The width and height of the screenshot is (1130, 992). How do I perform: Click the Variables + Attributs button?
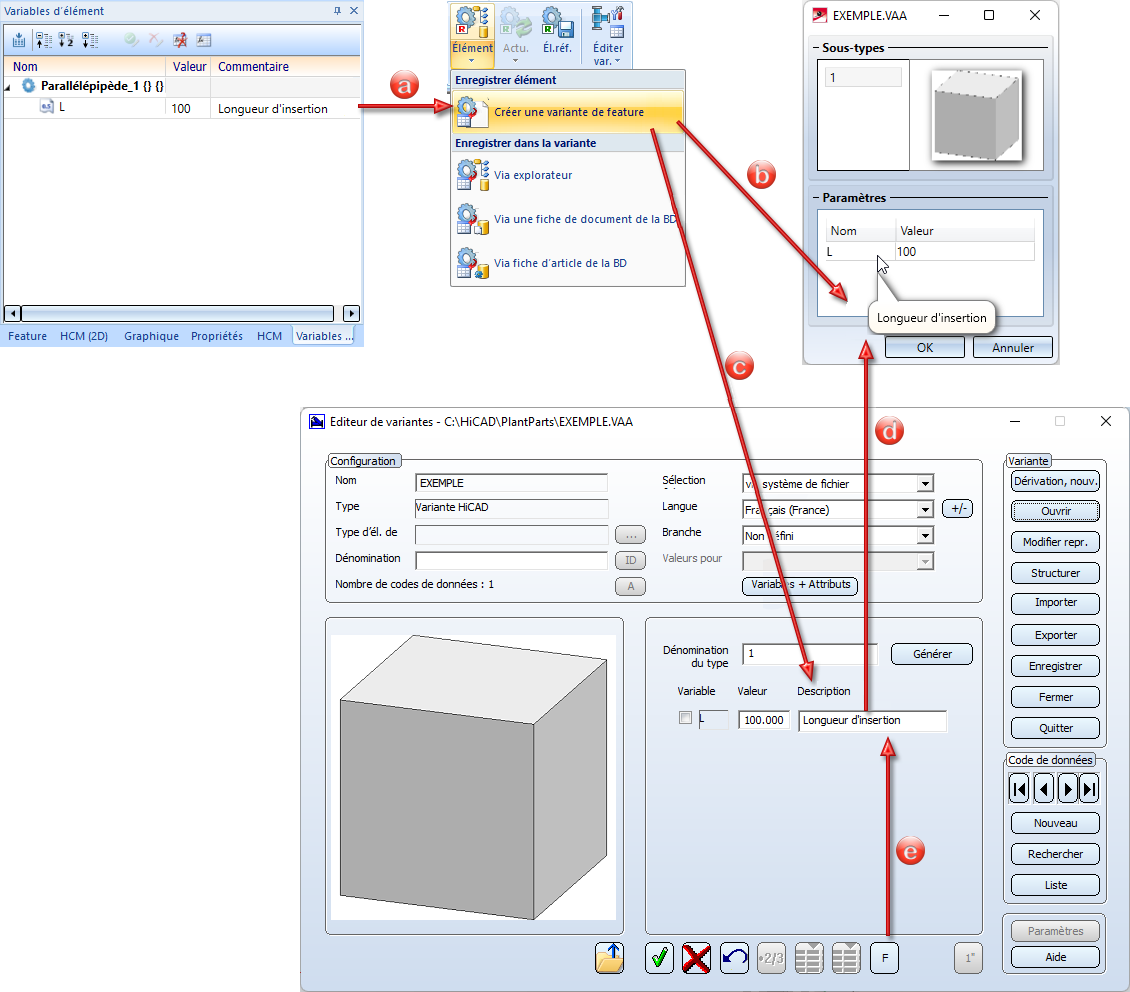point(800,585)
